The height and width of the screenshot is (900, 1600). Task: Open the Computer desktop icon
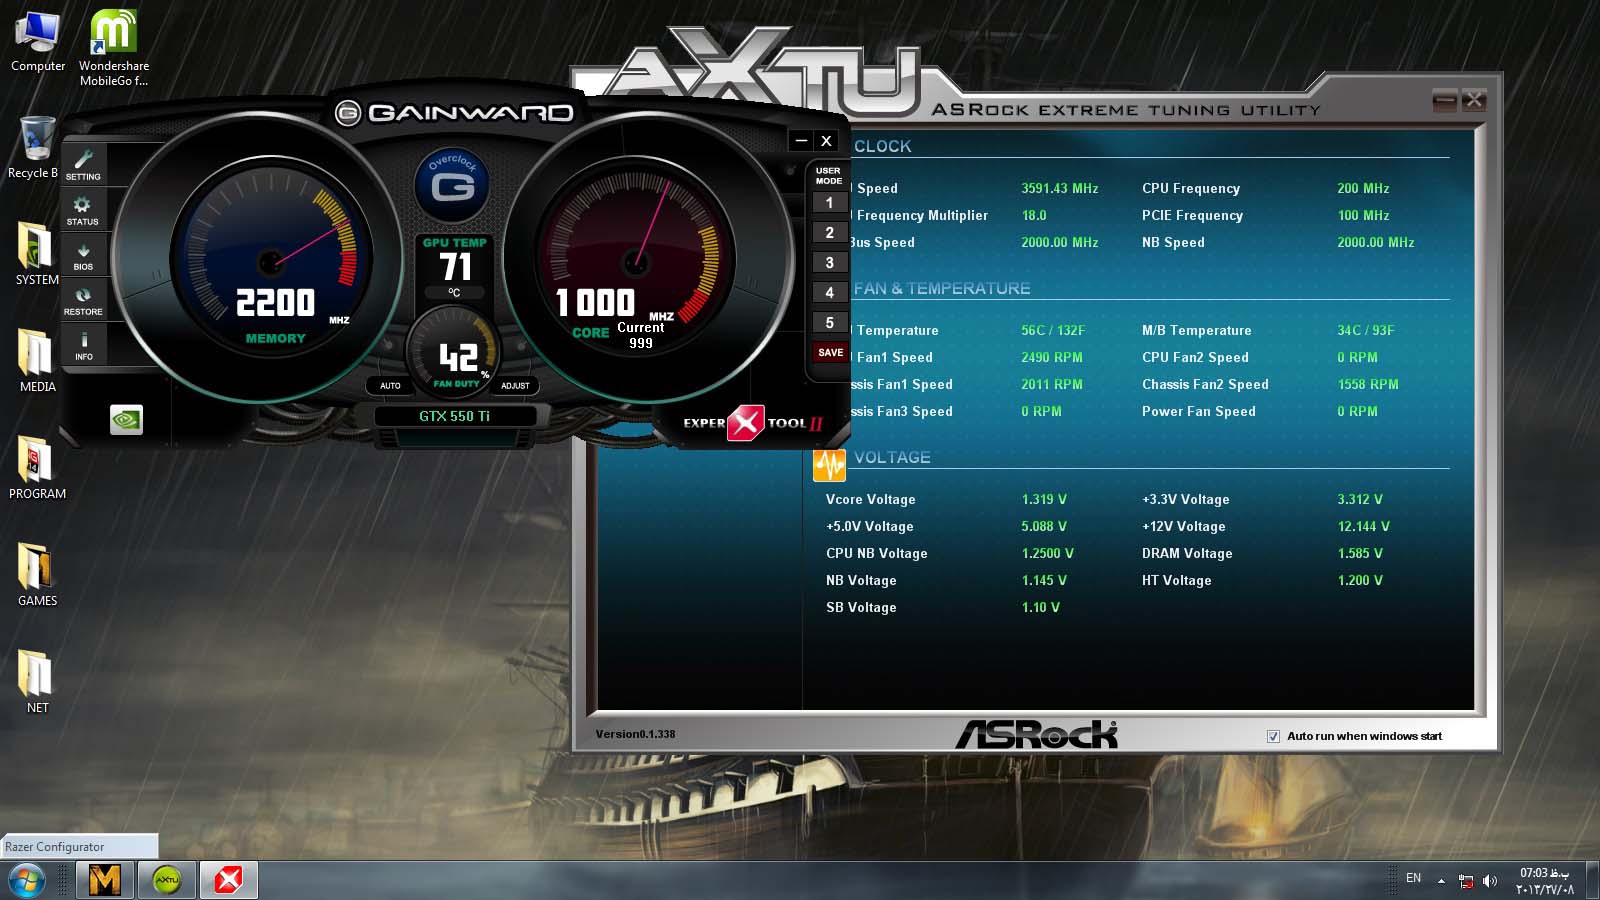pyautogui.click(x=38, y=40)
